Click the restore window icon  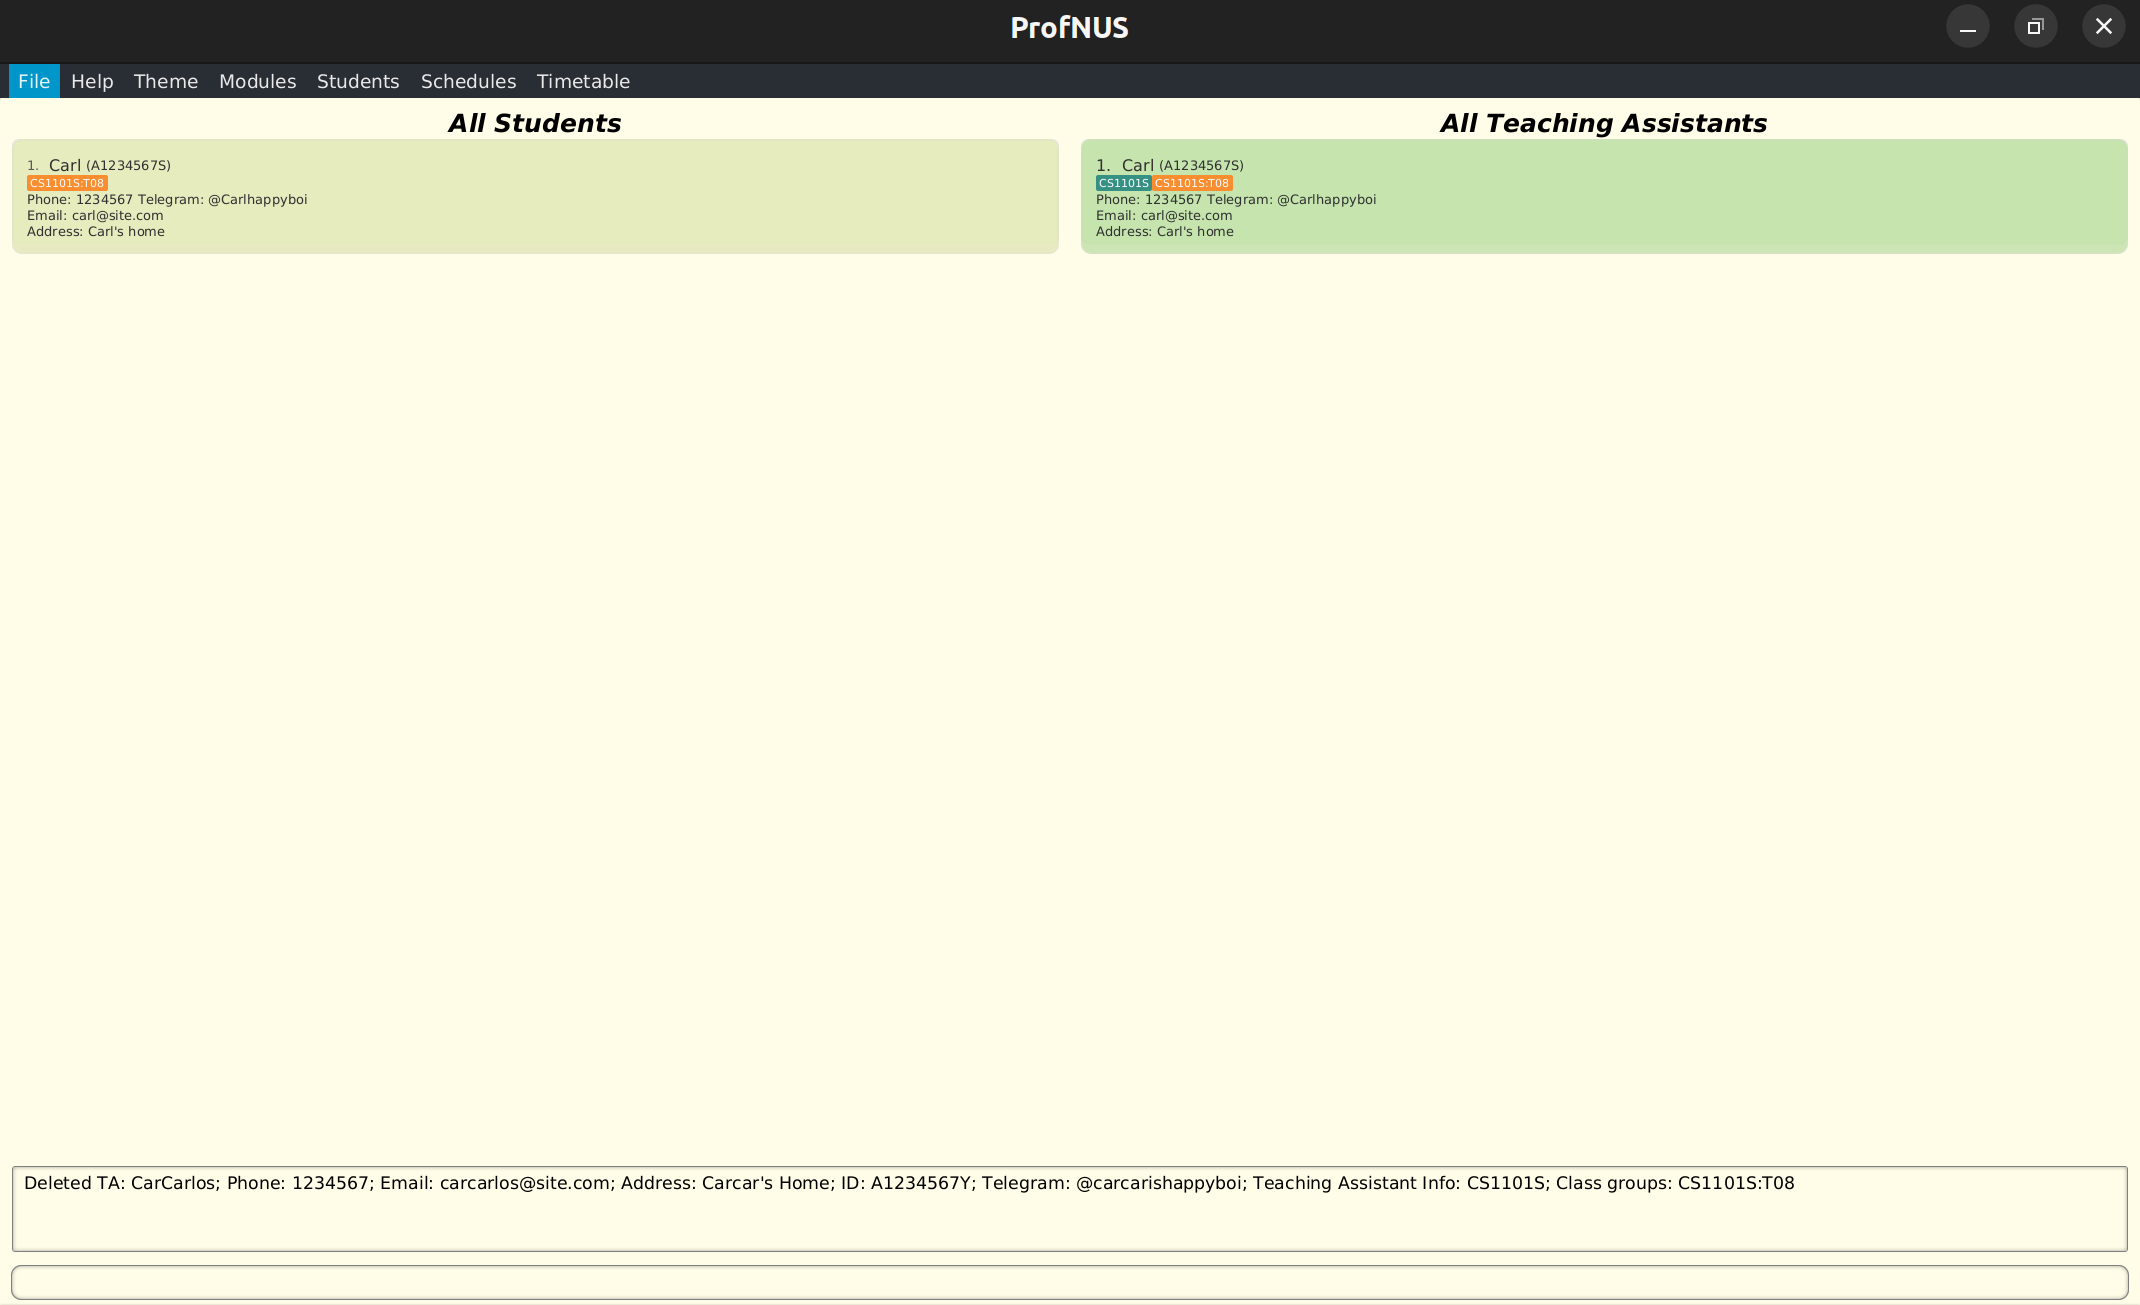(x=2035, y=27)
